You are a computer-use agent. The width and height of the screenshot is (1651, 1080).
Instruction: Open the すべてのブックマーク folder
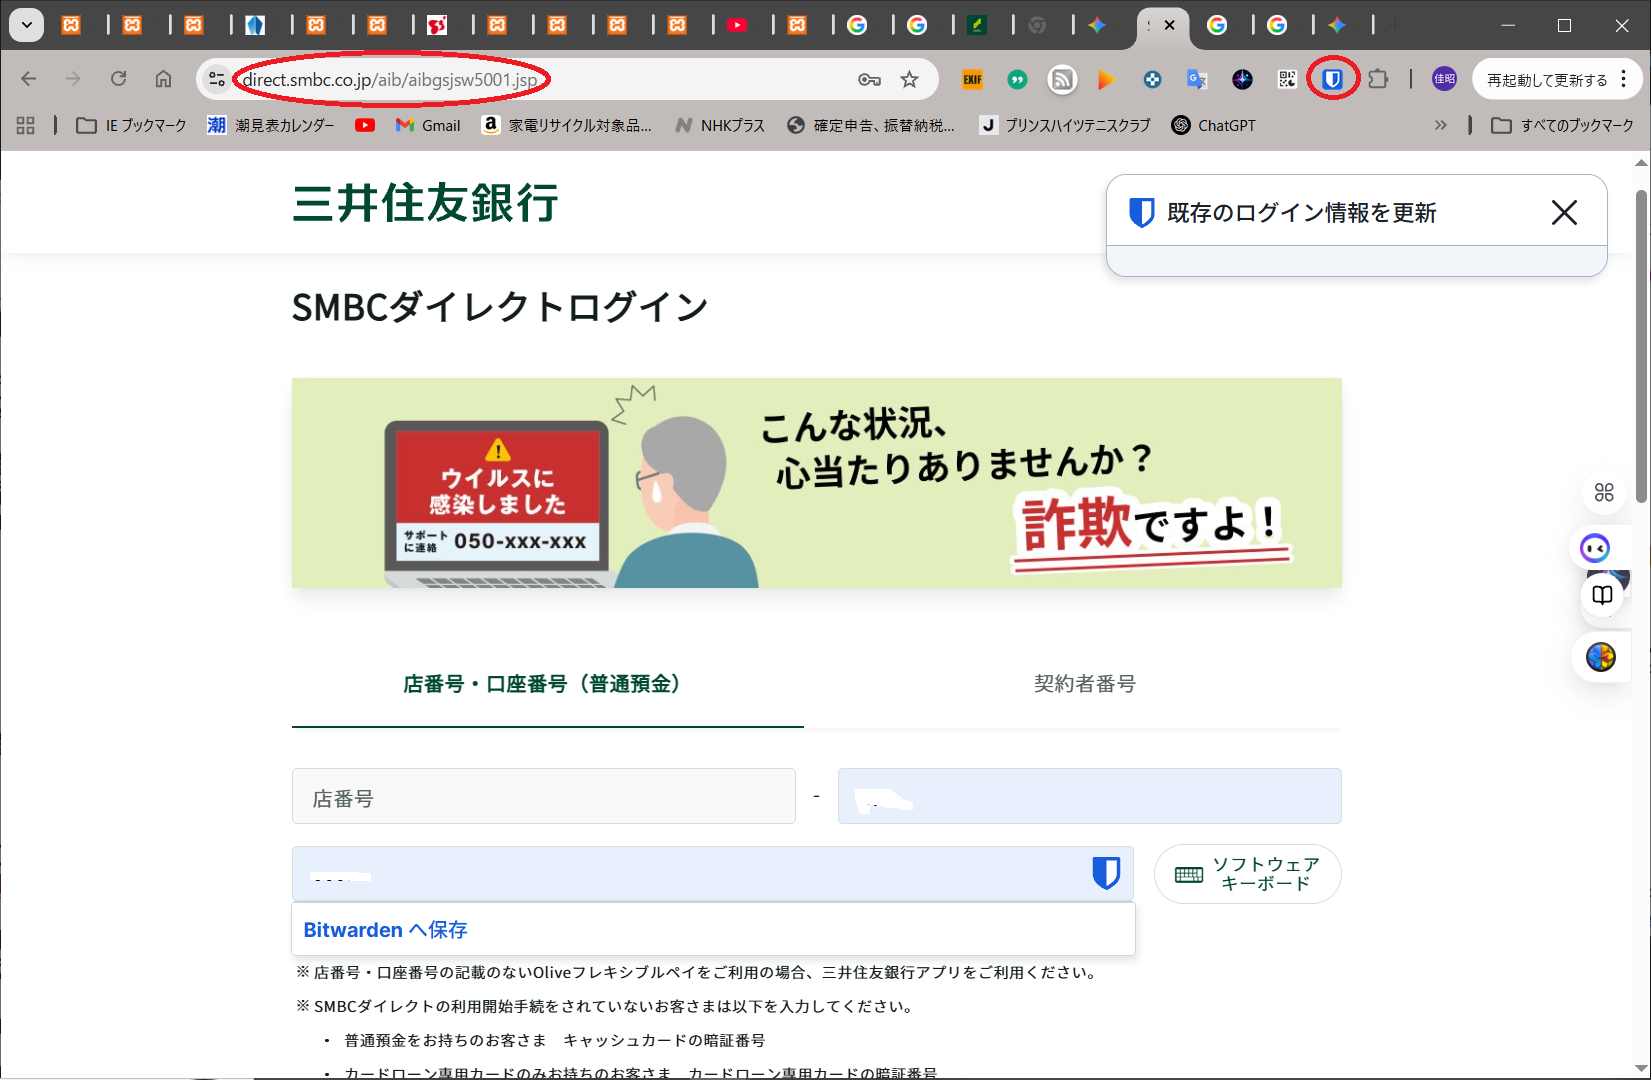click(x=1562, y=125)
